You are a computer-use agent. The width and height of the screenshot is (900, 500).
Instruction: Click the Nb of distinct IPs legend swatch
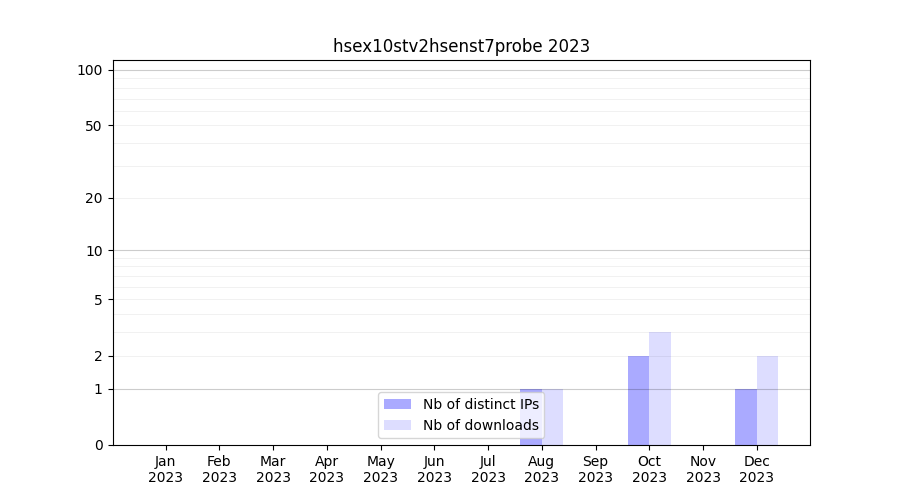[x=397, y=404]
